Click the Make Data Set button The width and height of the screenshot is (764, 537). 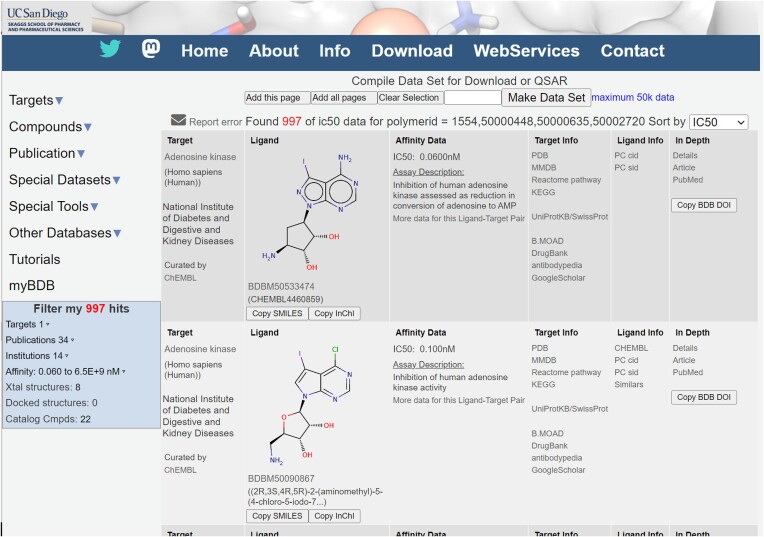tap(546, 97)
